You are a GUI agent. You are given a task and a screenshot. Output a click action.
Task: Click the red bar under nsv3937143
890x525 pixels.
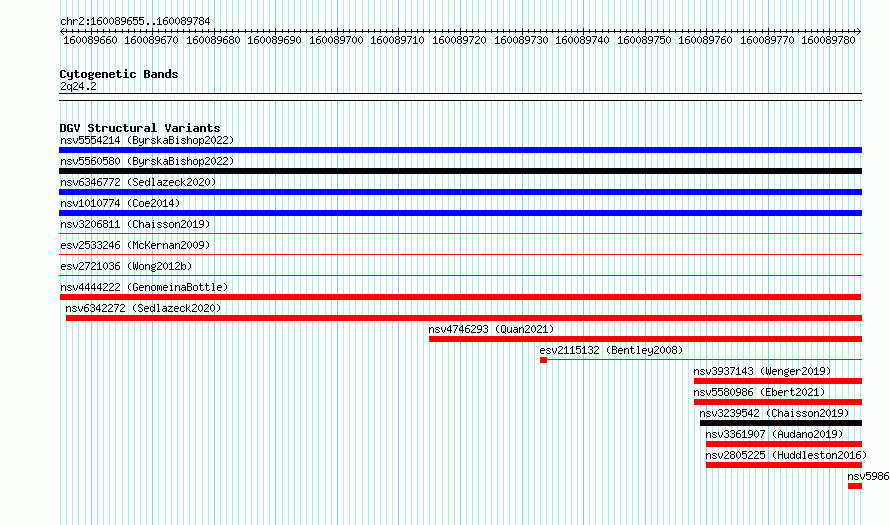tap(778, 381)
